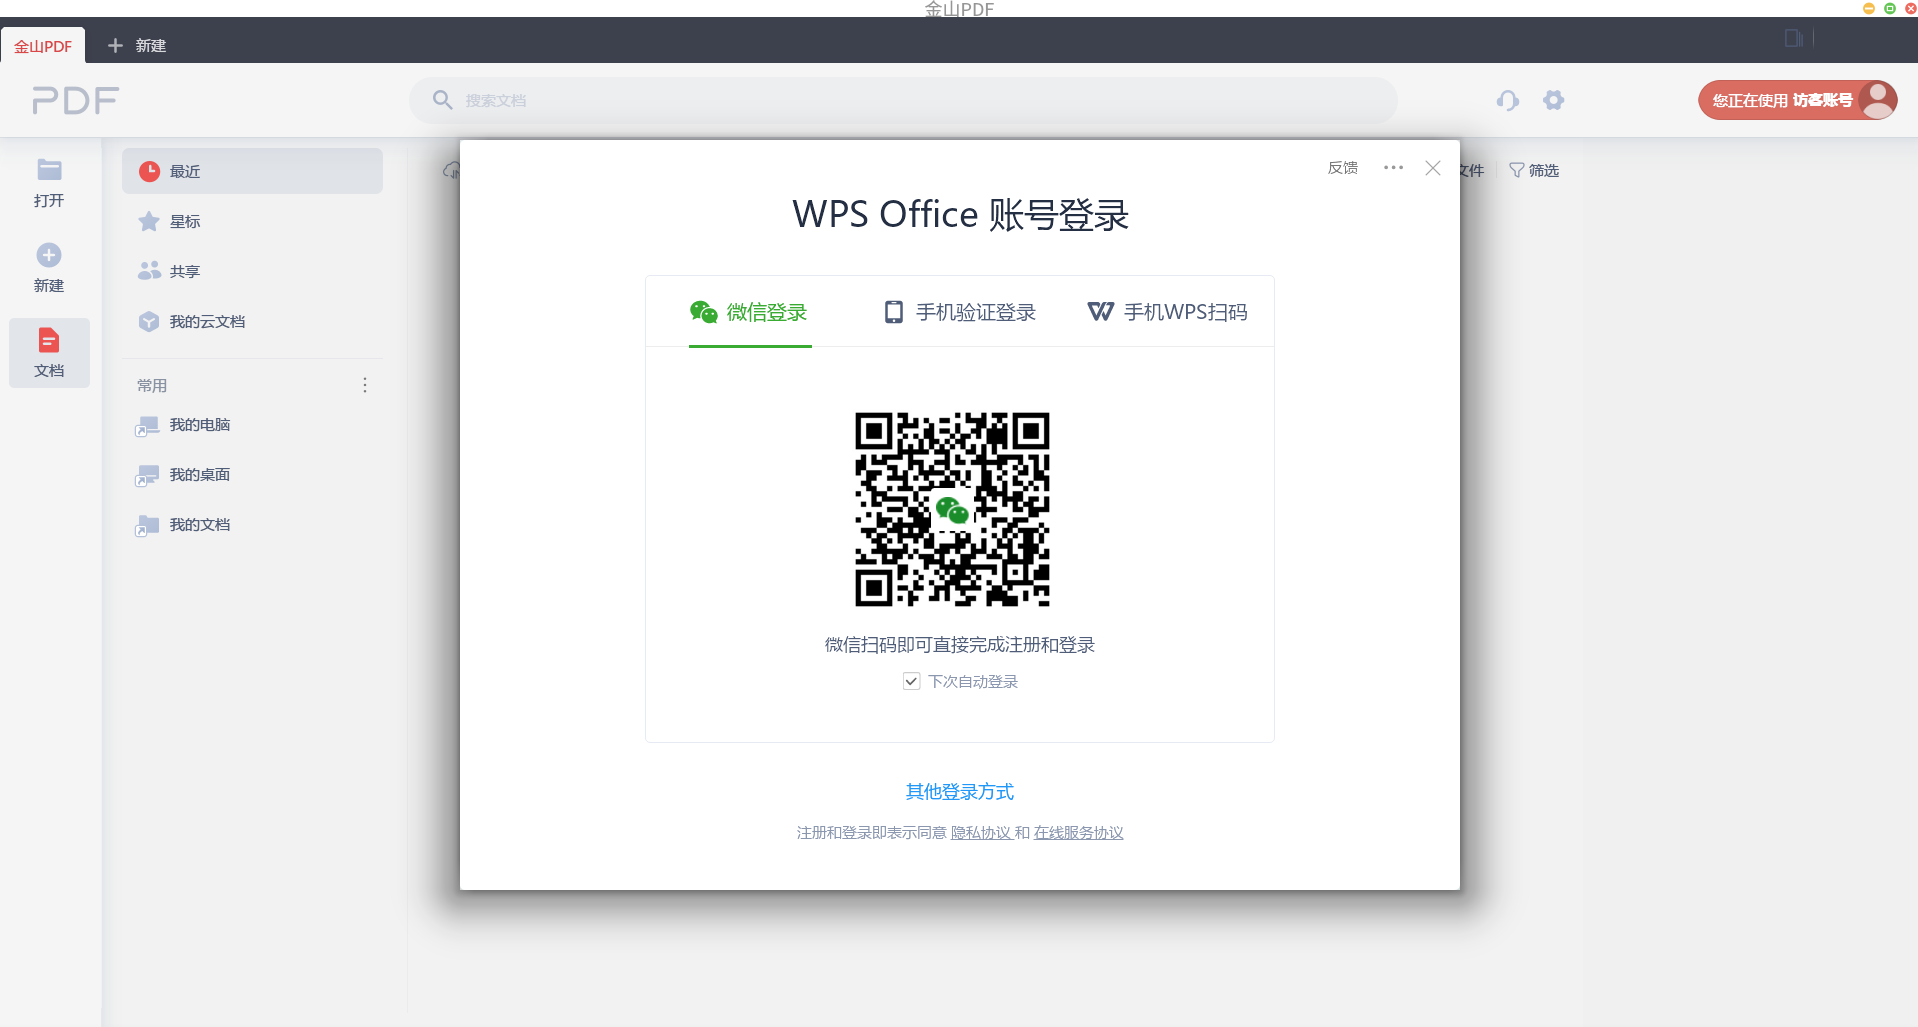This screenshot has width=1918, height=1027.
Task: Click the 共享 shared files icon
Action: click(149, 271)
